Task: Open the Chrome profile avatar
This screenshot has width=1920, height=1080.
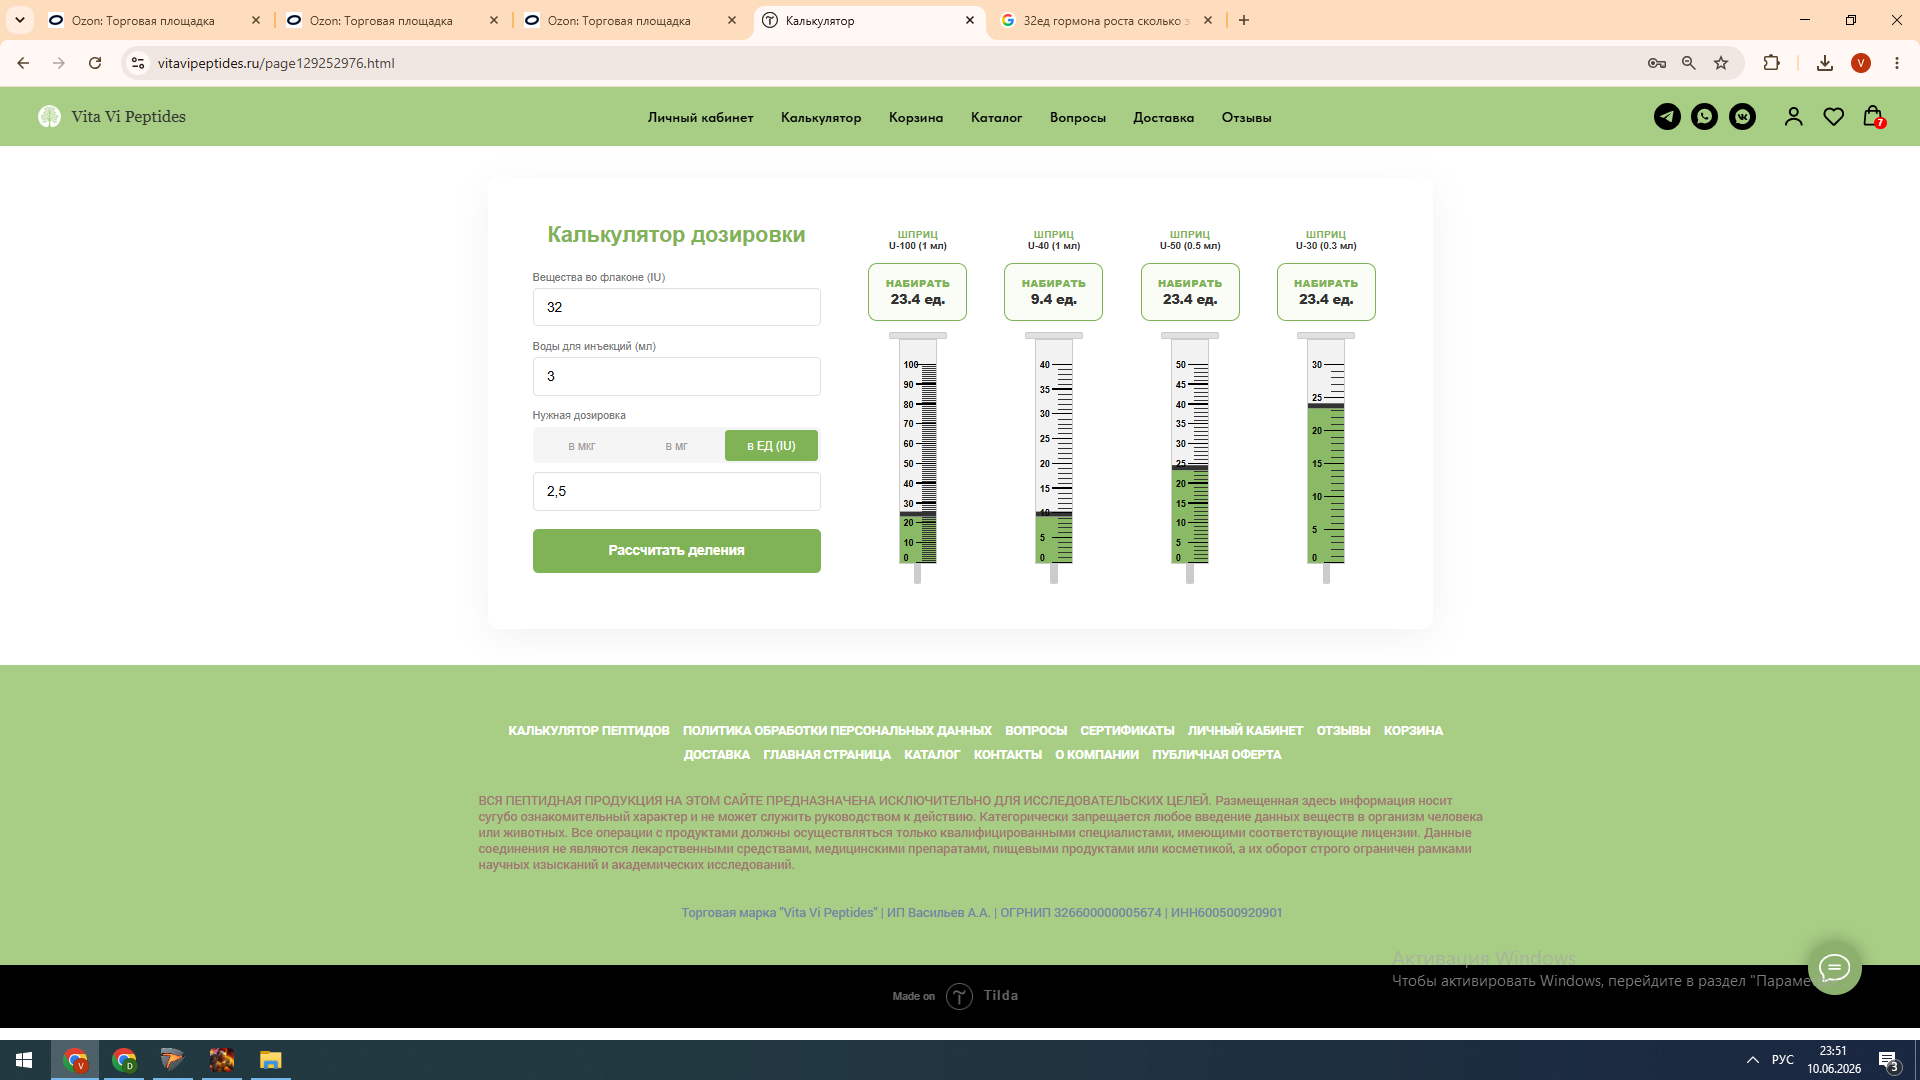Action: coord(1861,63)
